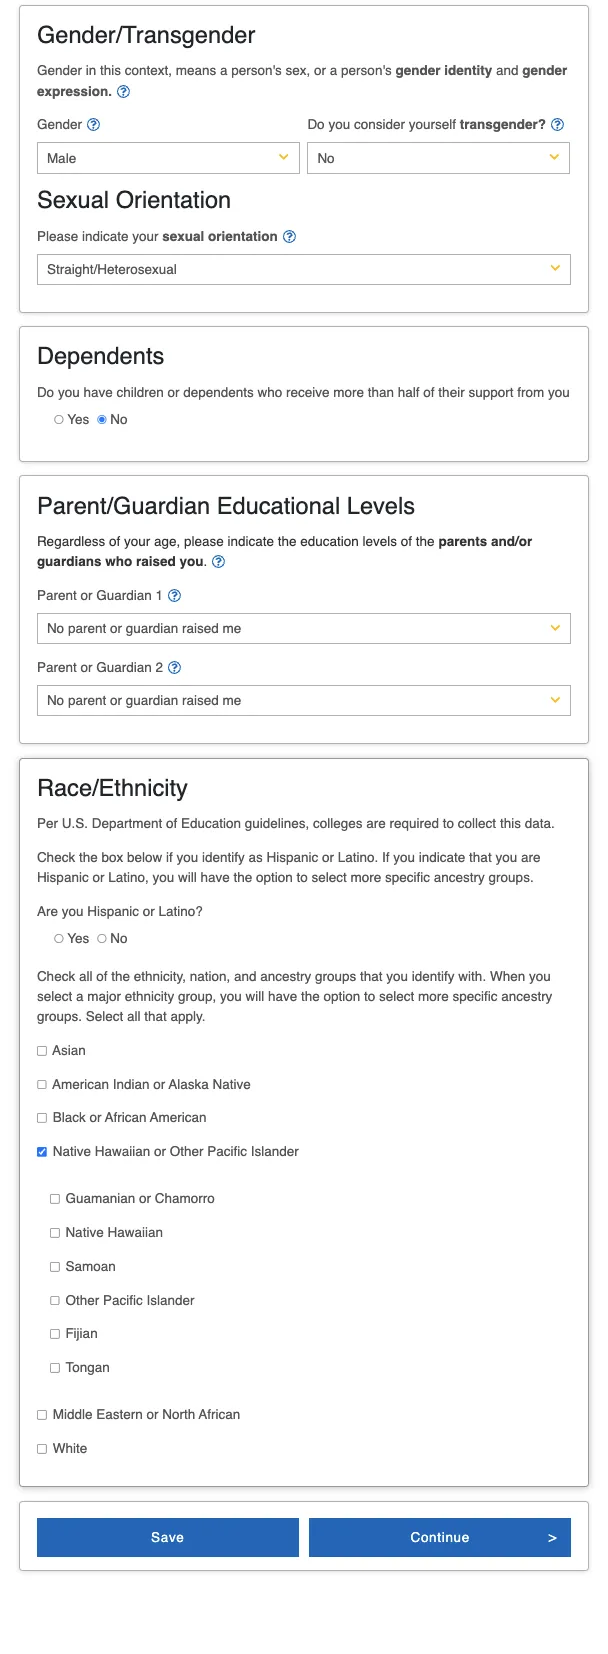The image size is (608, 1654).
Task: Check the Fijian ancestry checkbox
Action: 55,1334
